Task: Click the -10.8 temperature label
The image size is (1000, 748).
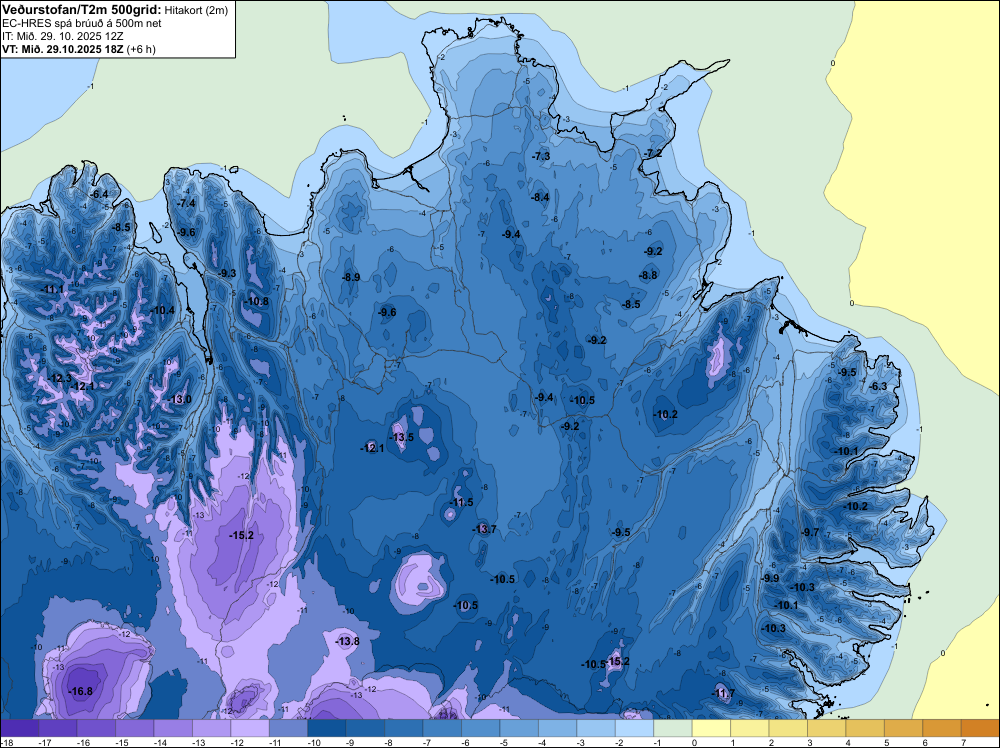Action: point(256,302)
